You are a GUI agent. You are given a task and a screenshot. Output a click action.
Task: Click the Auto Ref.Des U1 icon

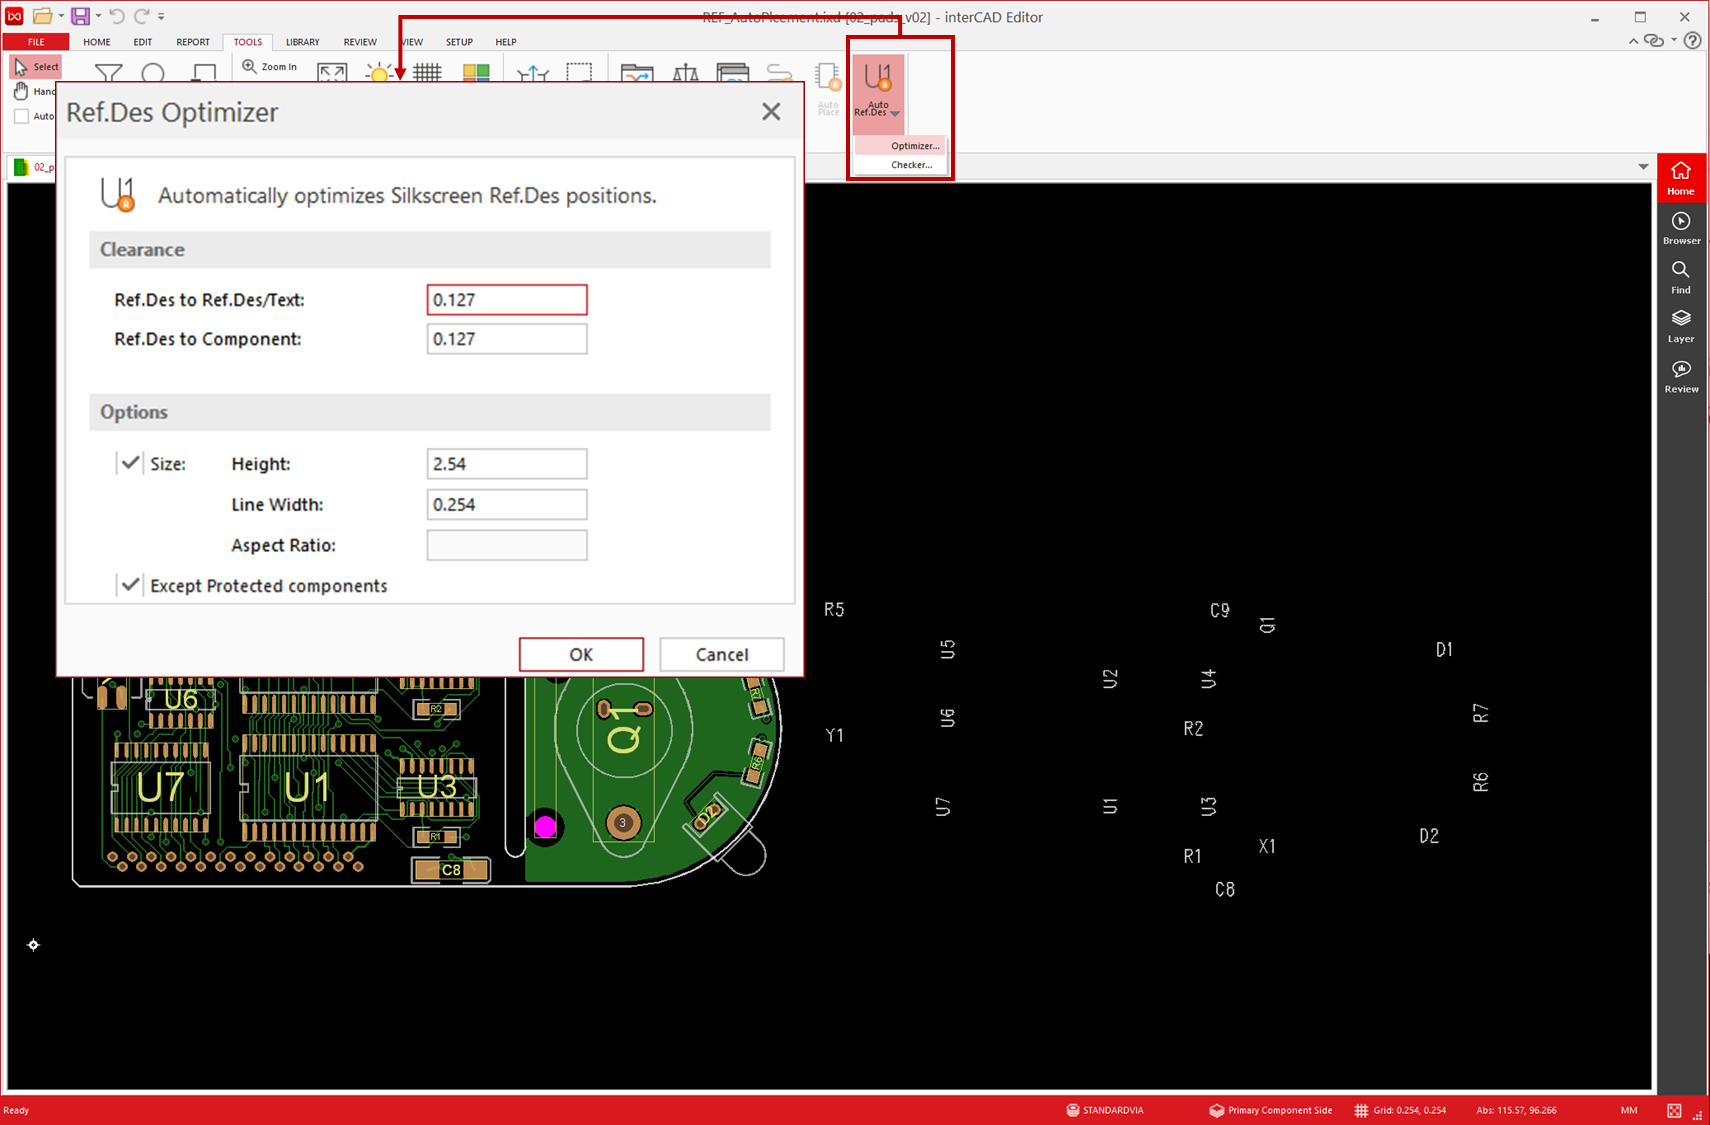(878, 78)
